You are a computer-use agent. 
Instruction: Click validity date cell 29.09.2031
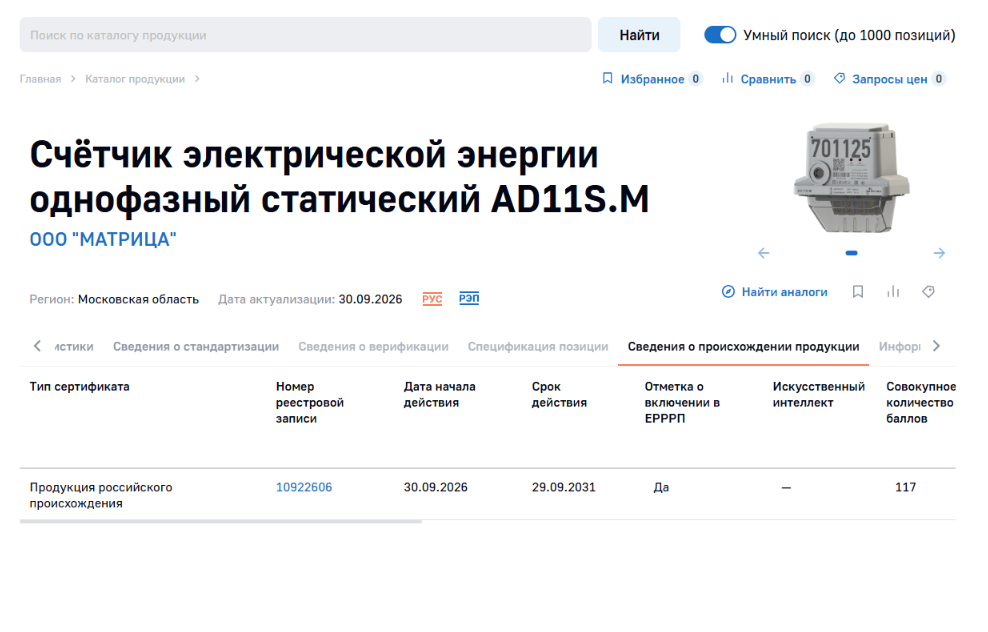pos(563,487)
